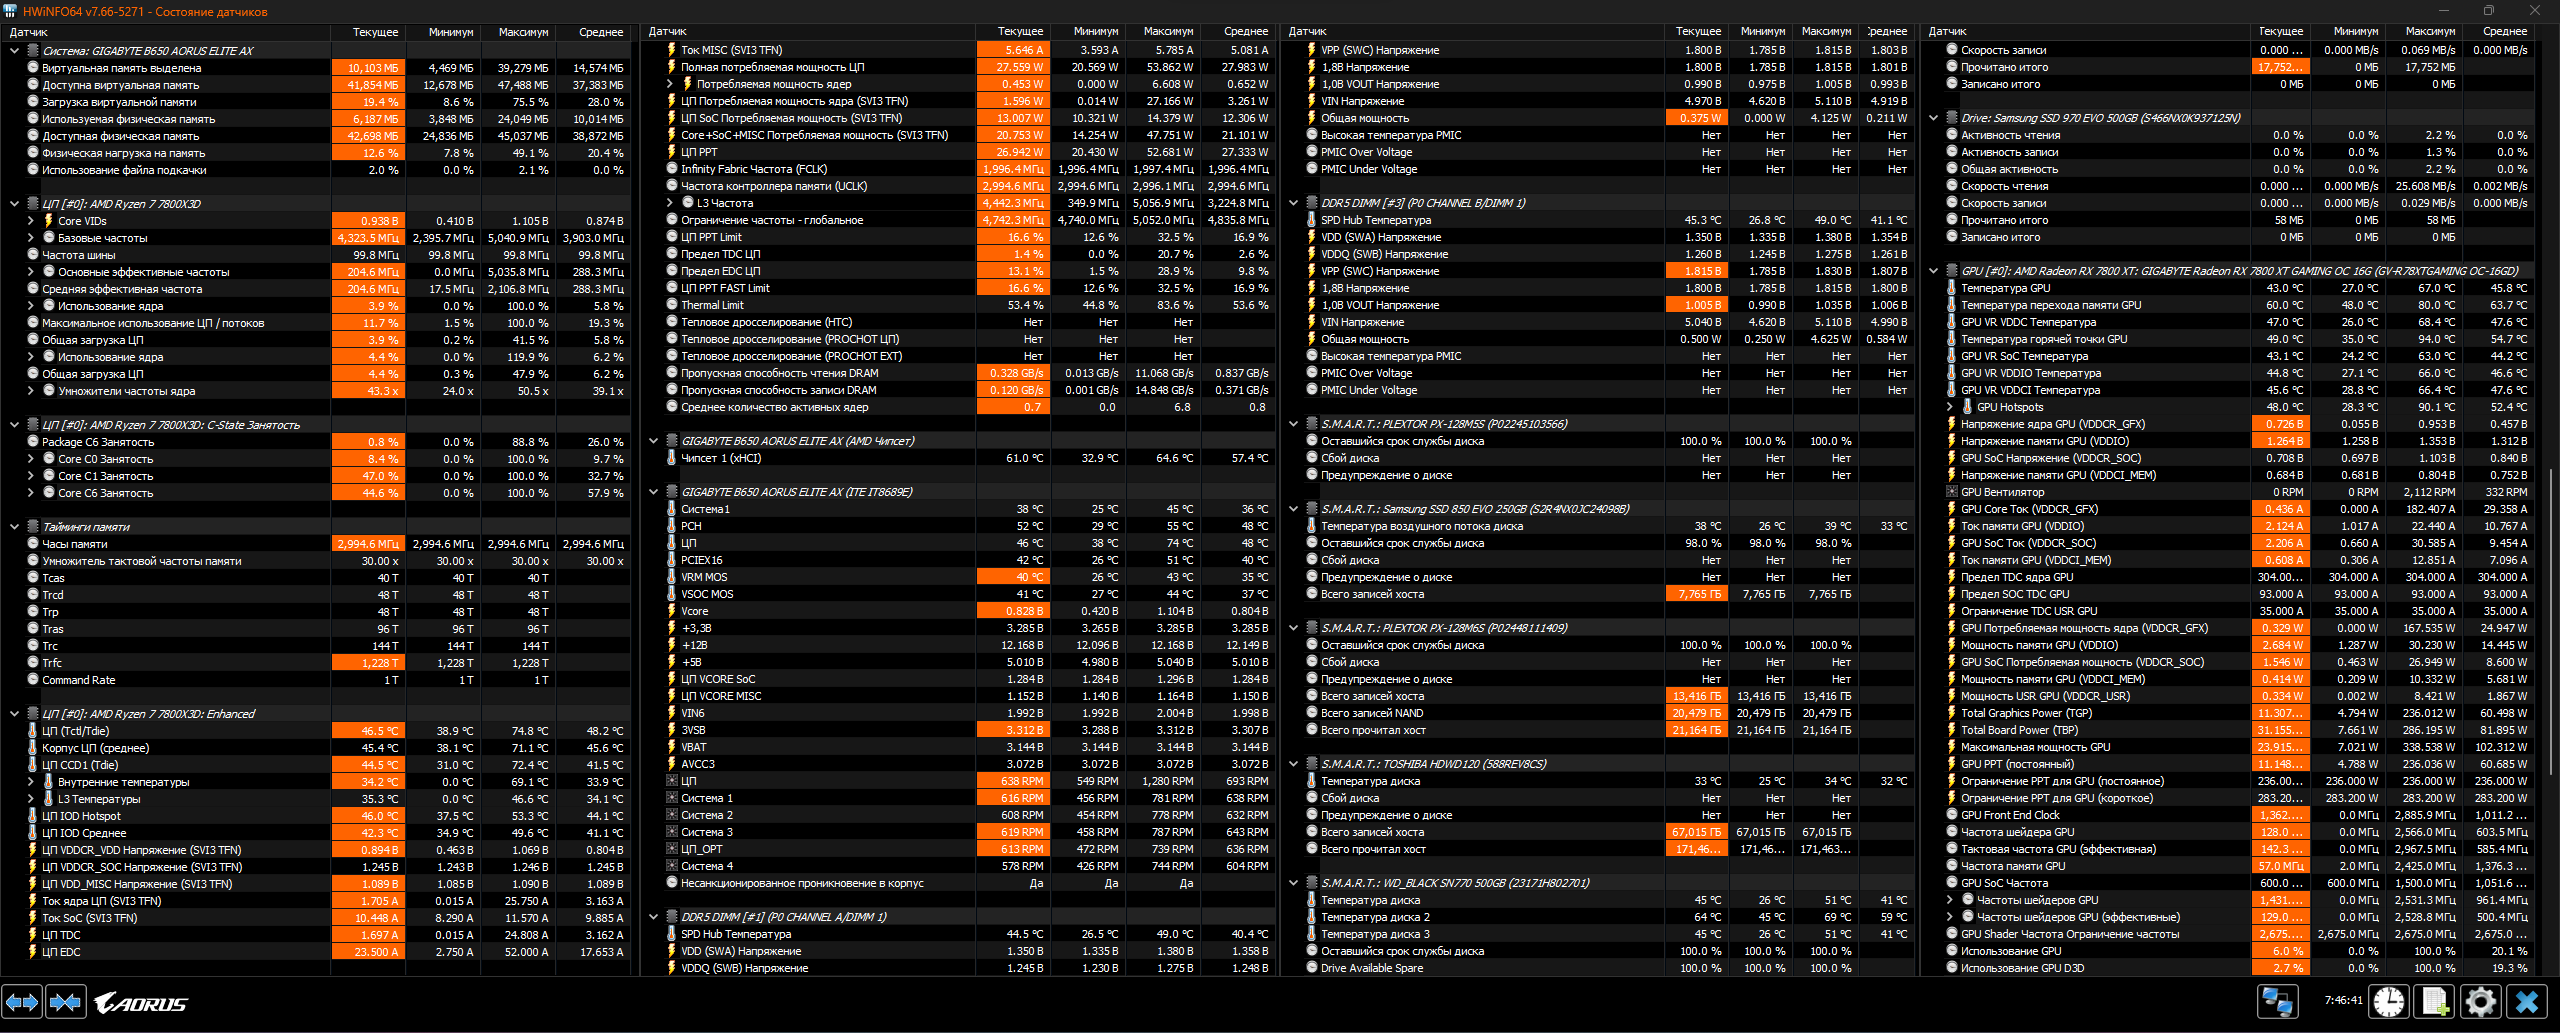
Task: Expand the Умножители частоты ядра row
Action: 30,391
